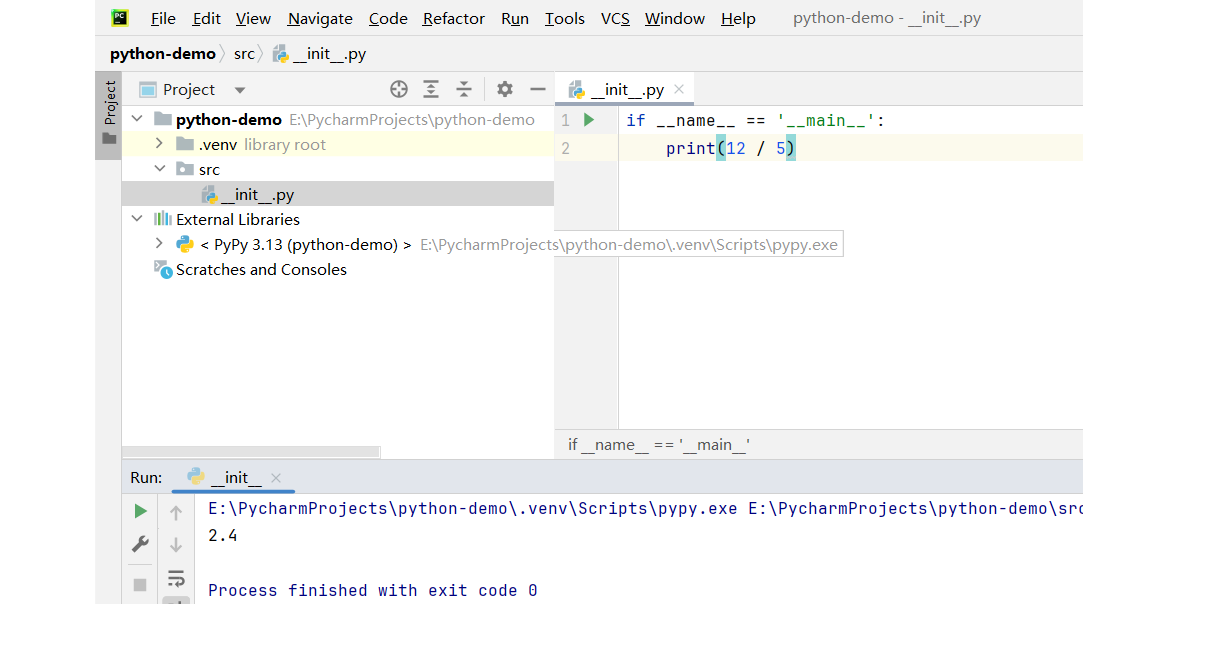Close the __init__ run tab

click(276, 478)
